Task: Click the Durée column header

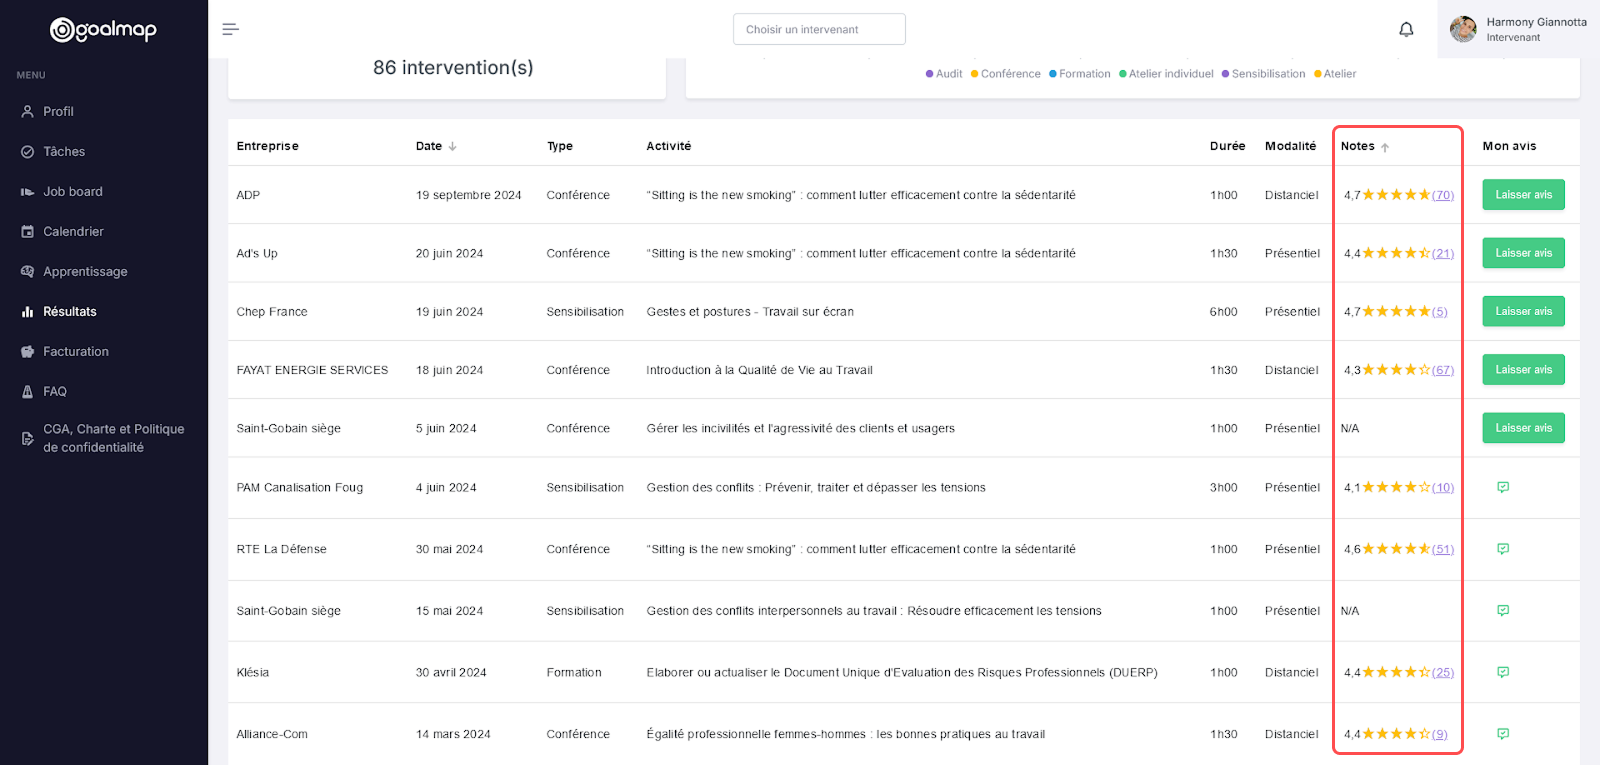Action: [x=1228, y=146]
